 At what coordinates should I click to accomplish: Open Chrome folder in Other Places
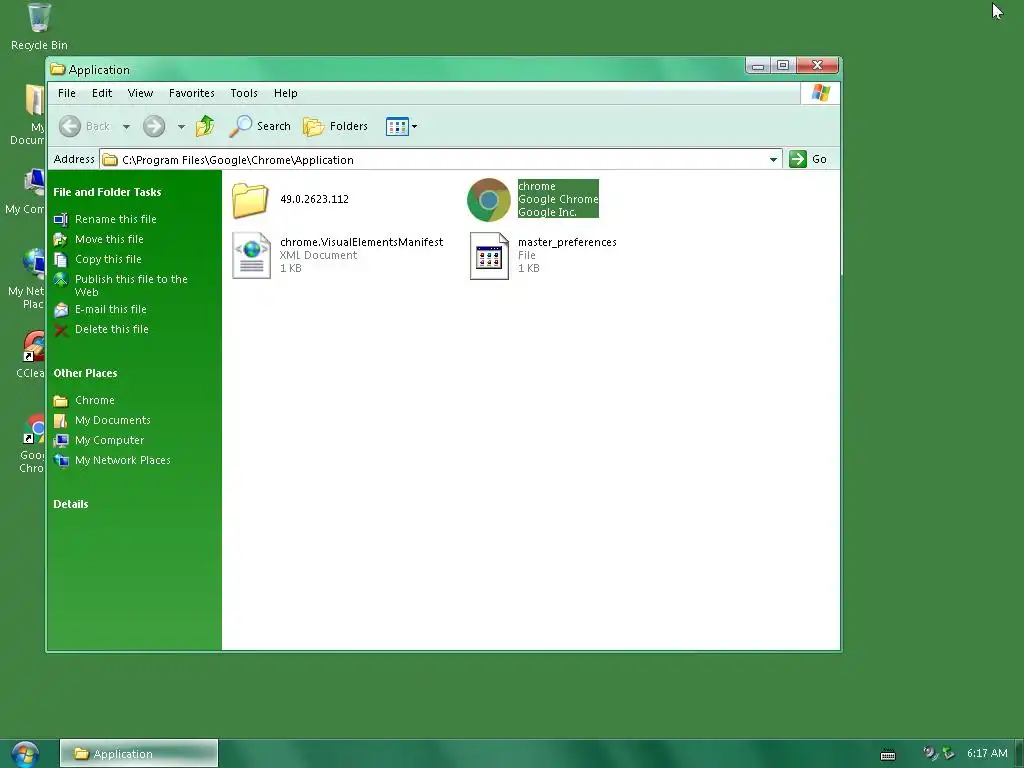coord(95,400)
